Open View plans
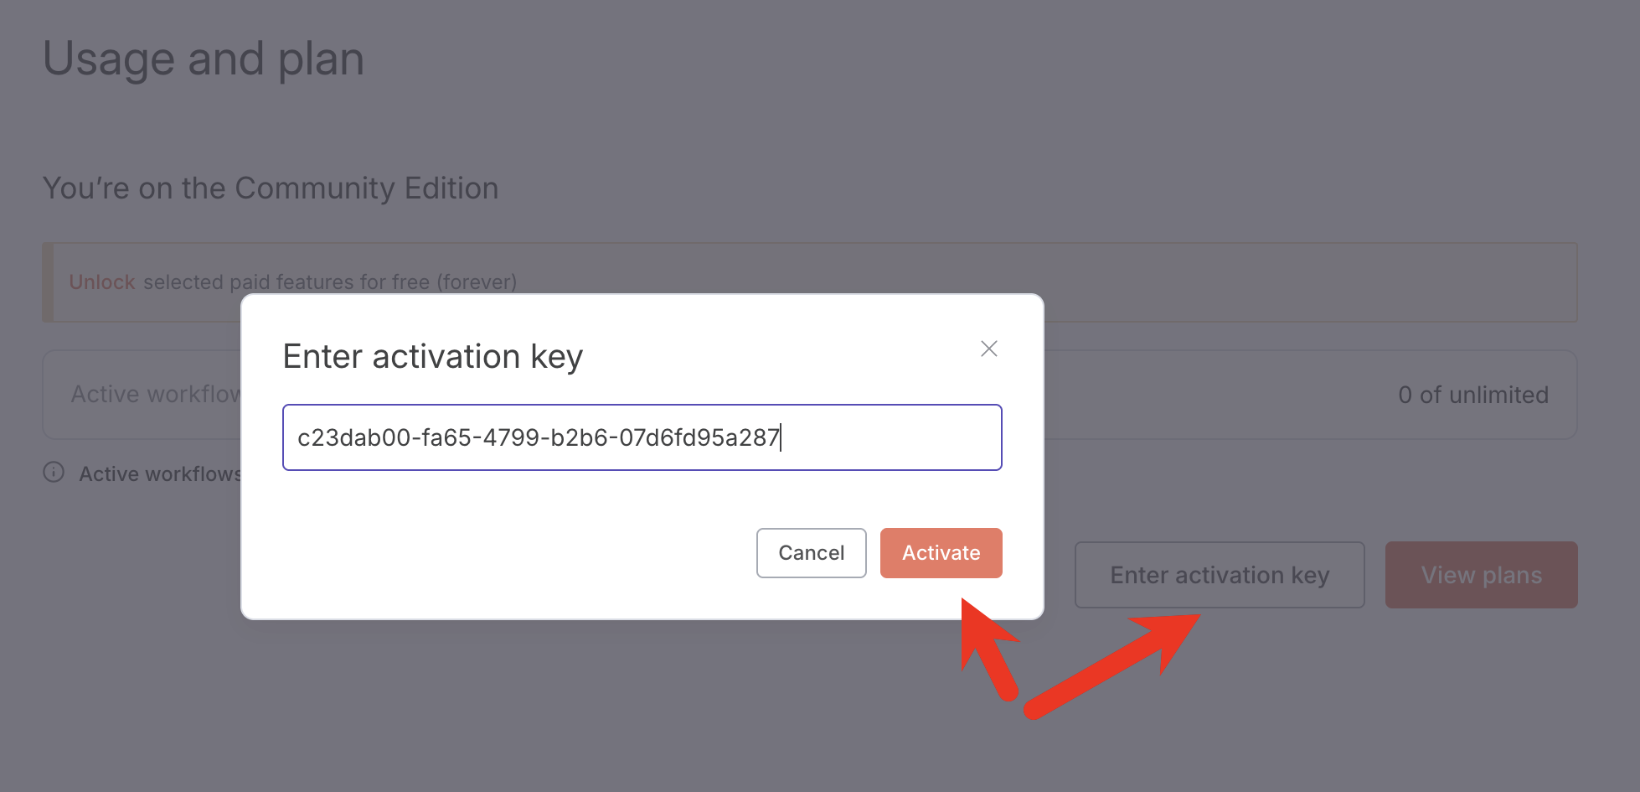 [1480, 575]
